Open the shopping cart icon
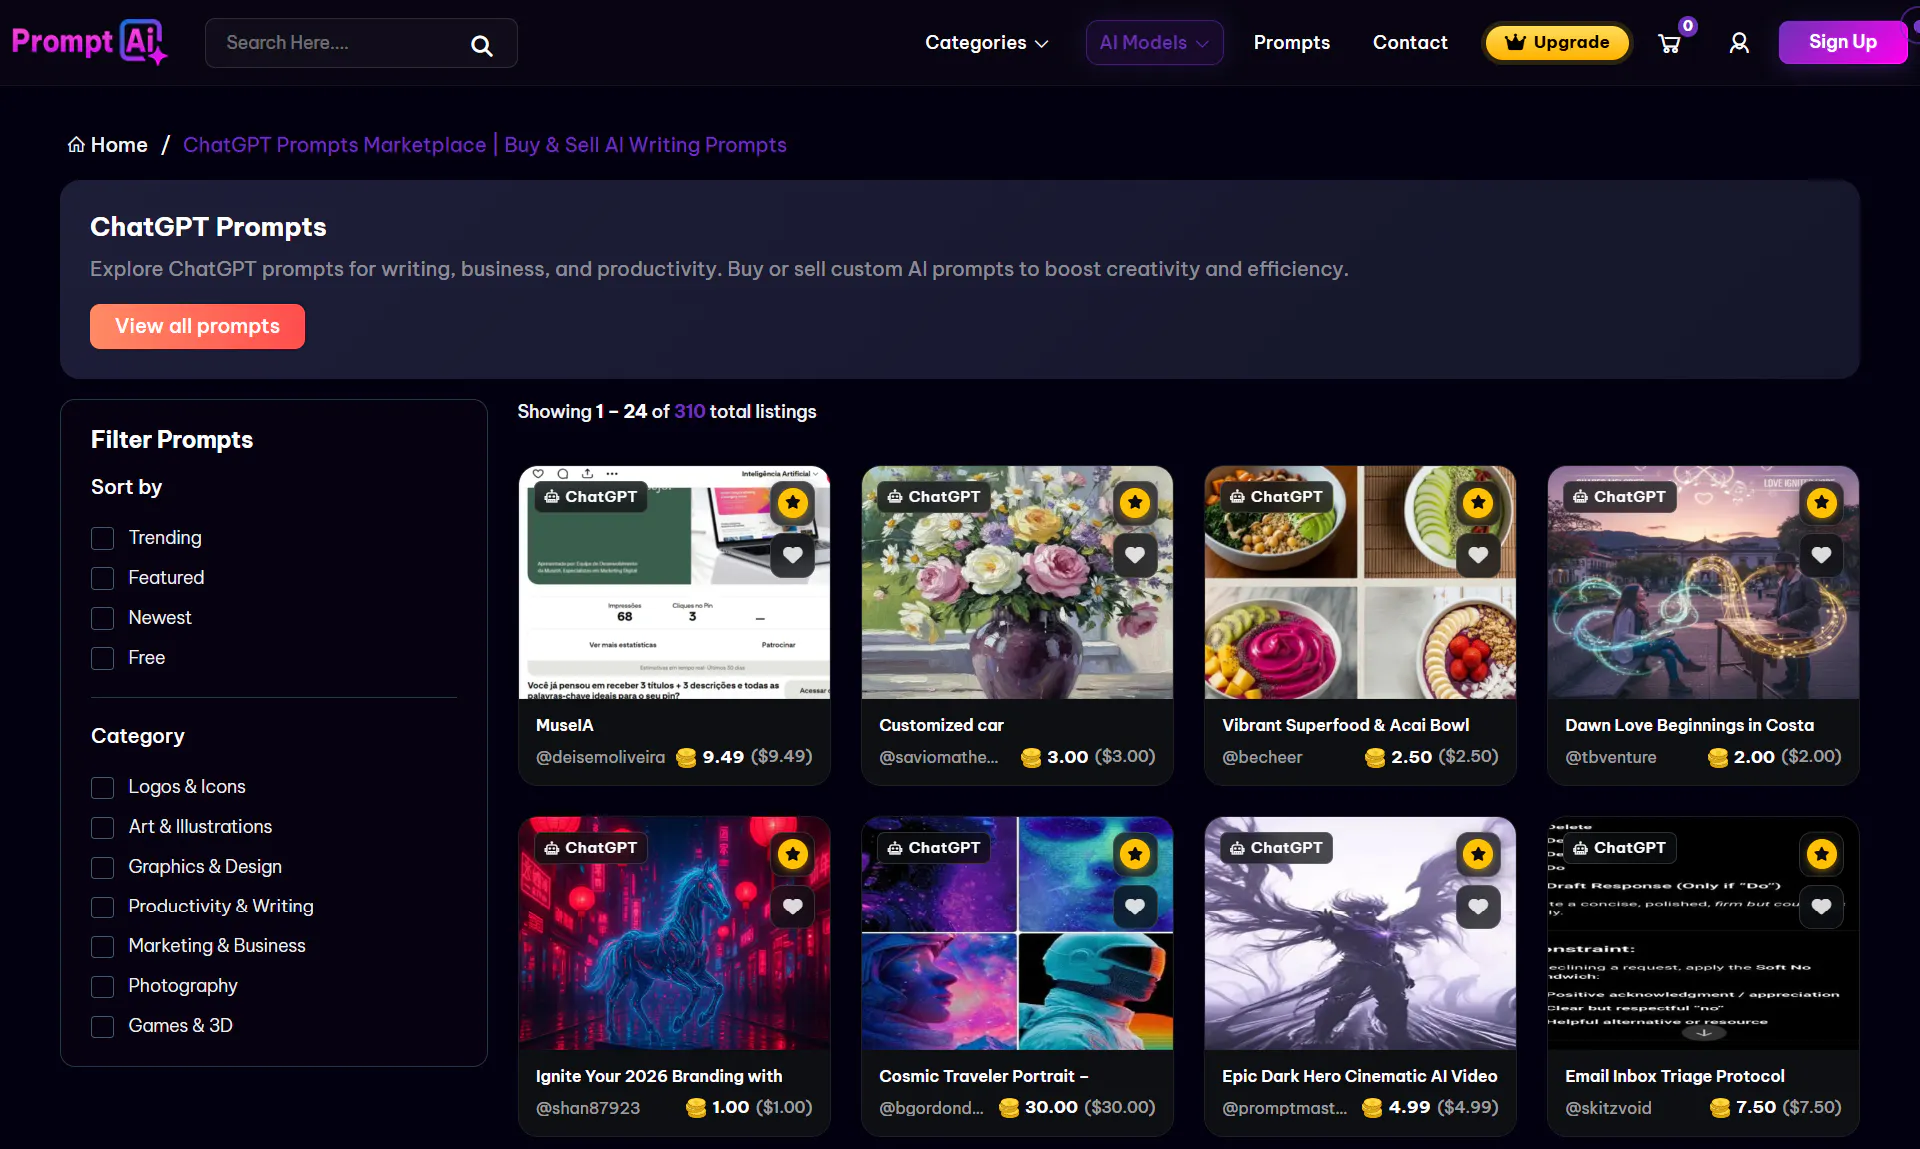Screen dimensions: 1920x1149 [x=1669, y=44]
